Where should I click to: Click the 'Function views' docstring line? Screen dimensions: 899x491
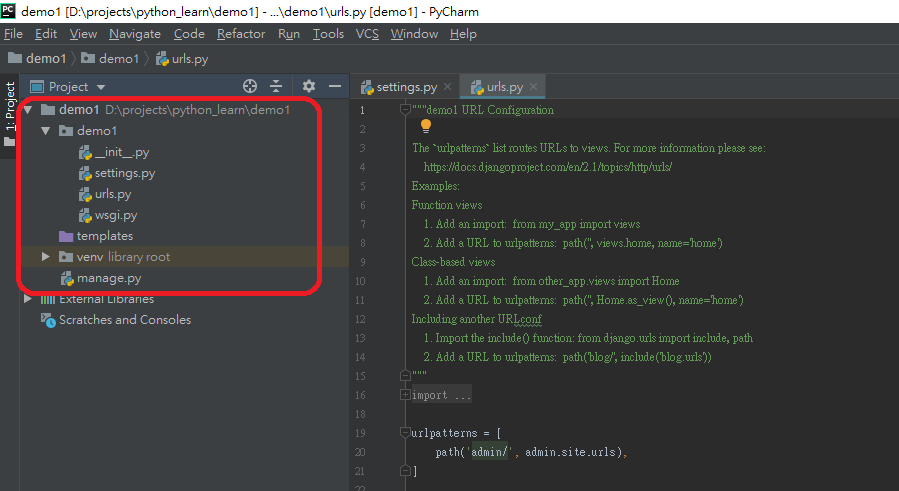[447, 205]
